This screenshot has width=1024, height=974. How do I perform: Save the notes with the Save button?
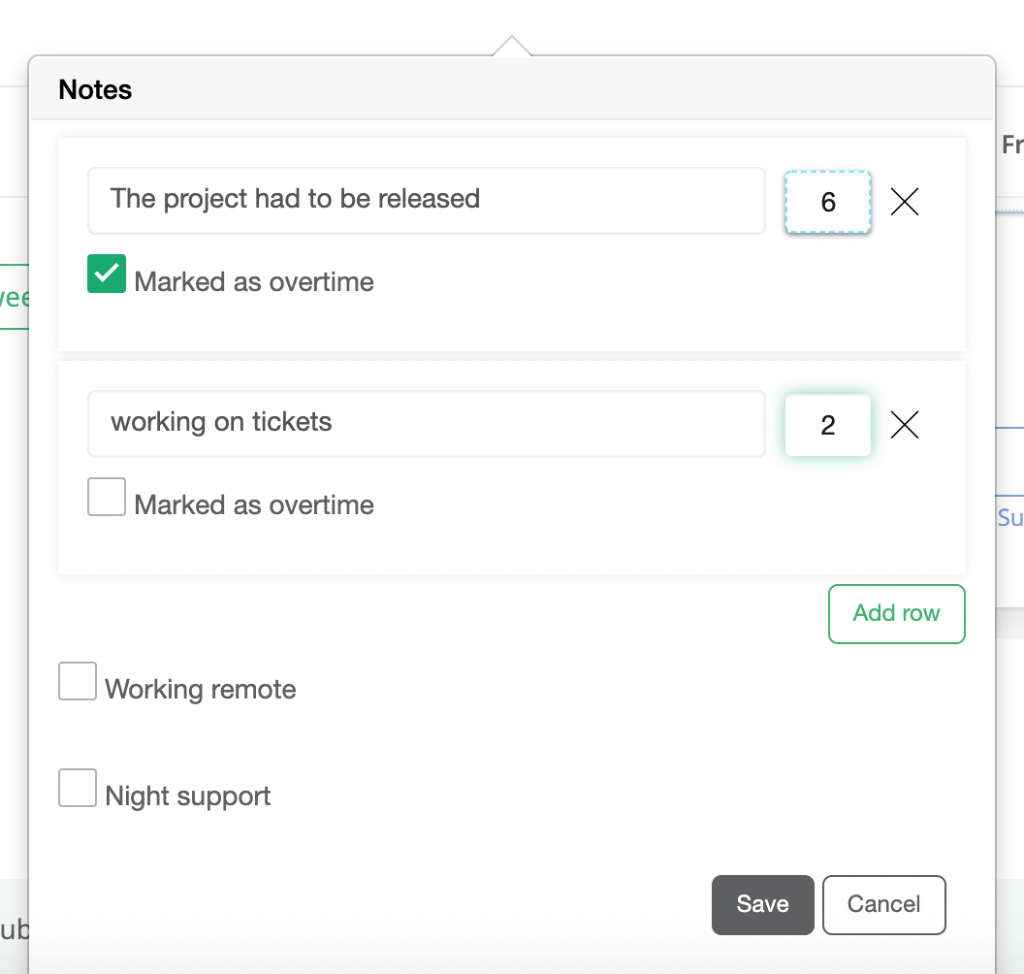[x=762, y=904]
